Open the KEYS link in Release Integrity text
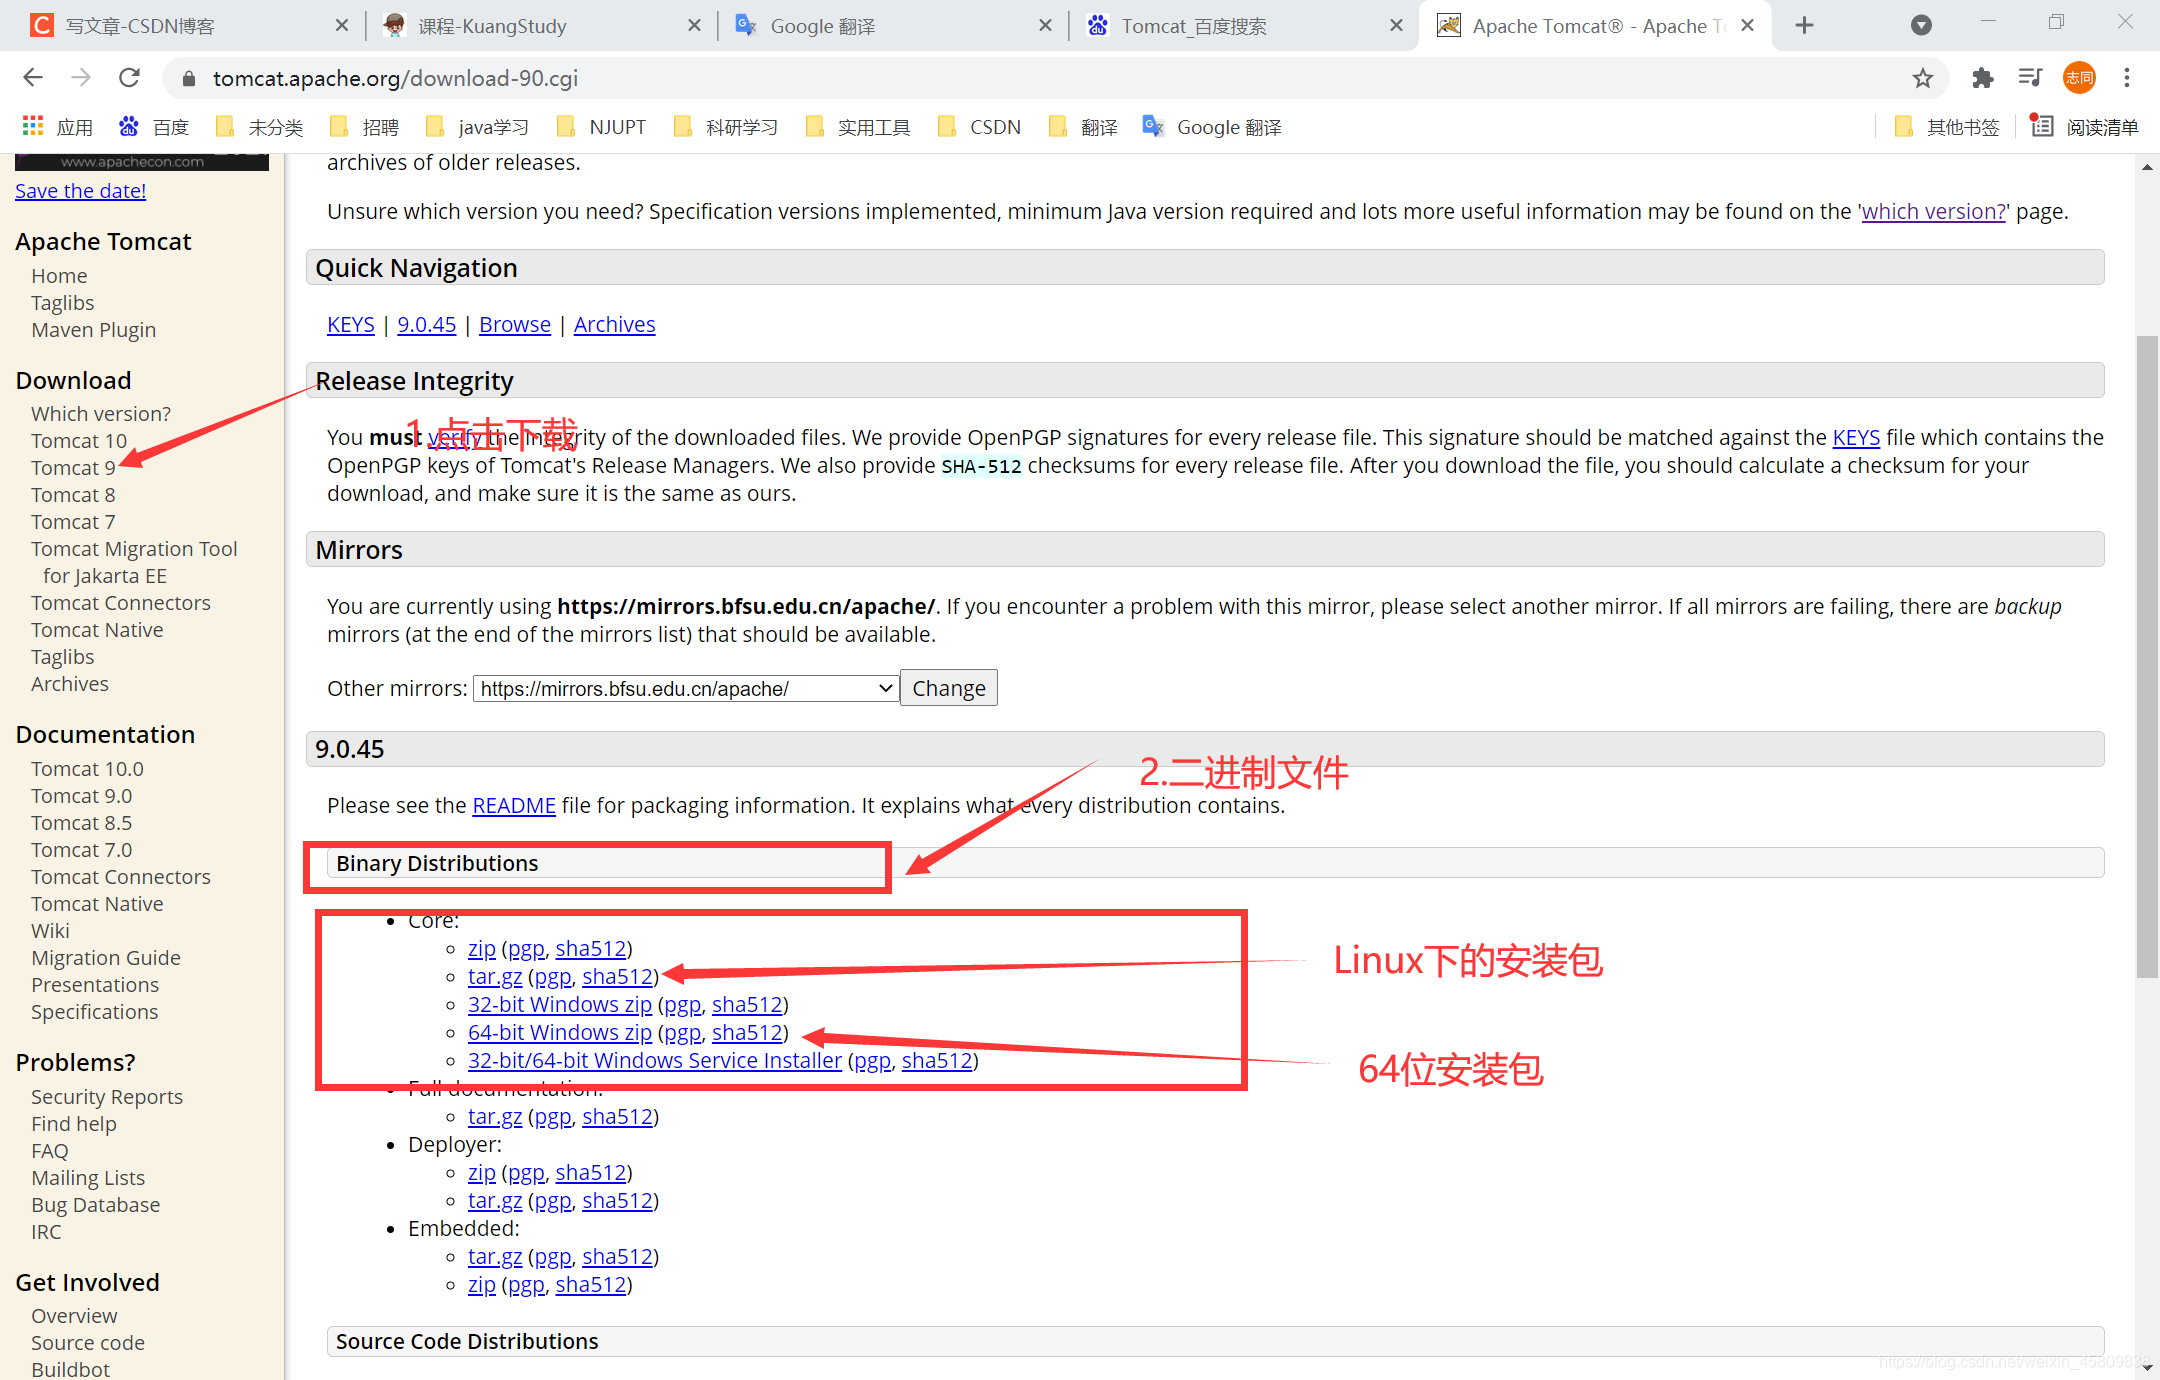Screen dimensions: 2160x1380 (1856, 438)
